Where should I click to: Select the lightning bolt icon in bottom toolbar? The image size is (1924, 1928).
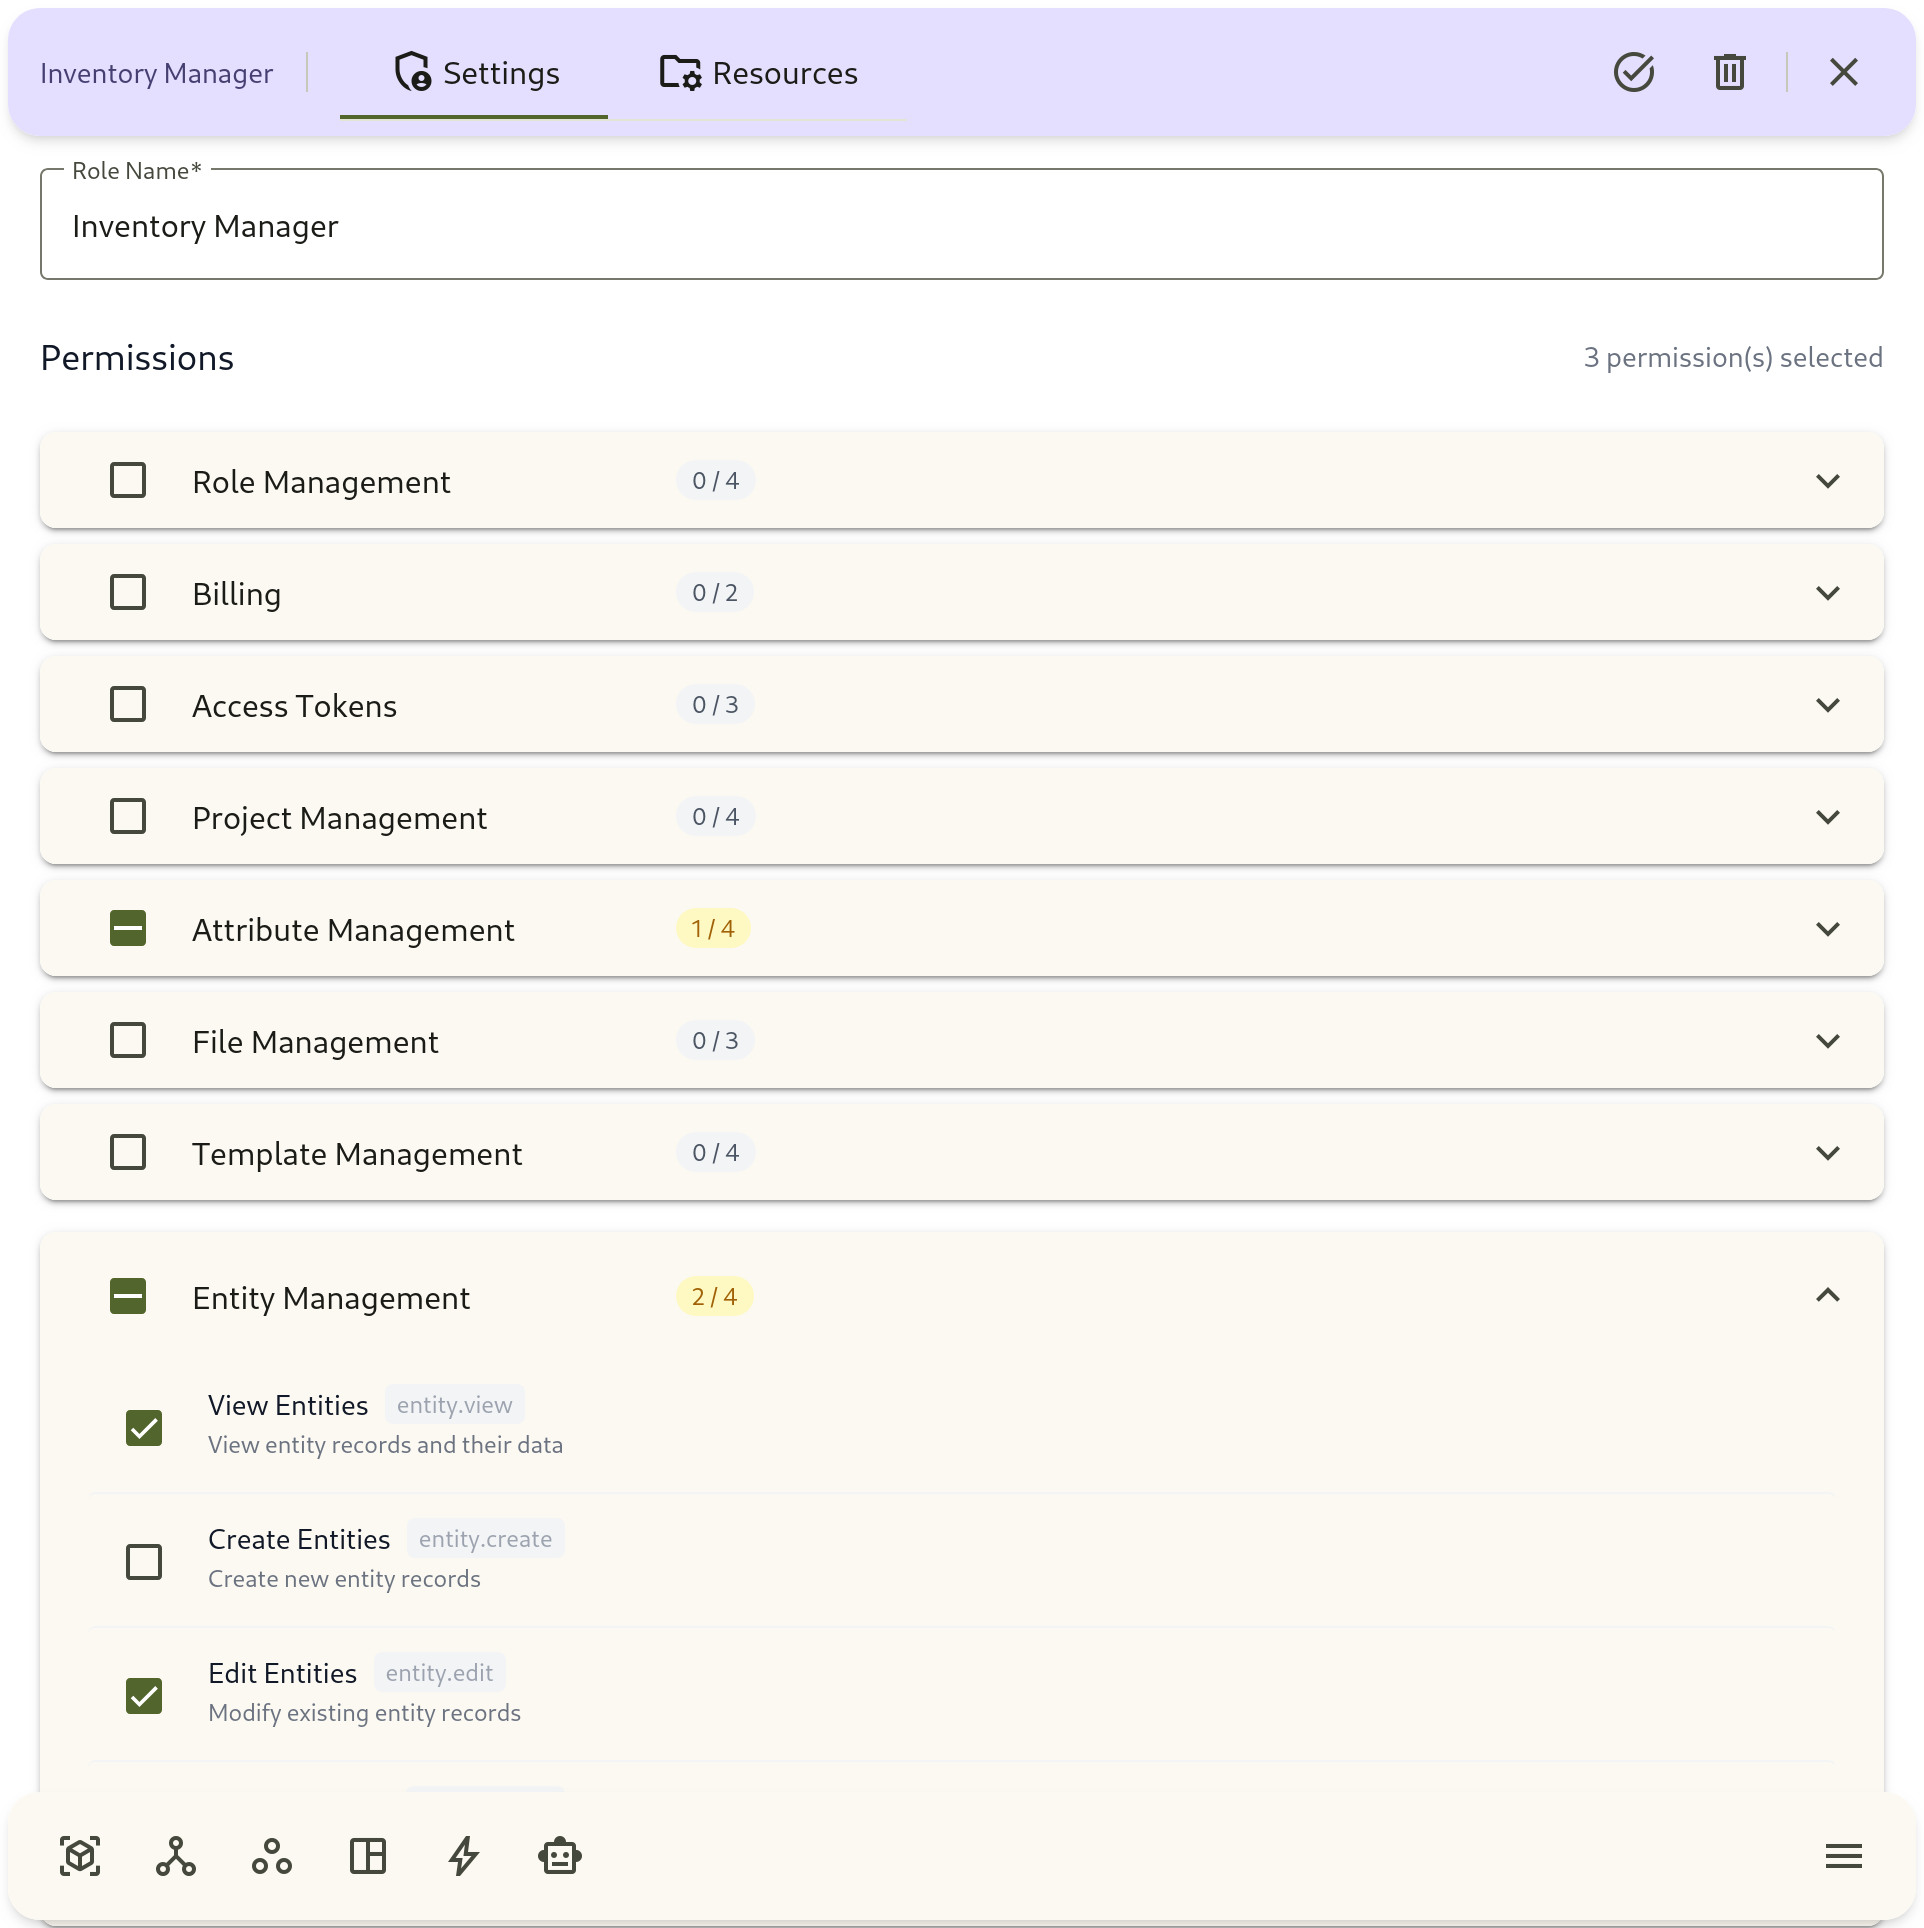463,1856
